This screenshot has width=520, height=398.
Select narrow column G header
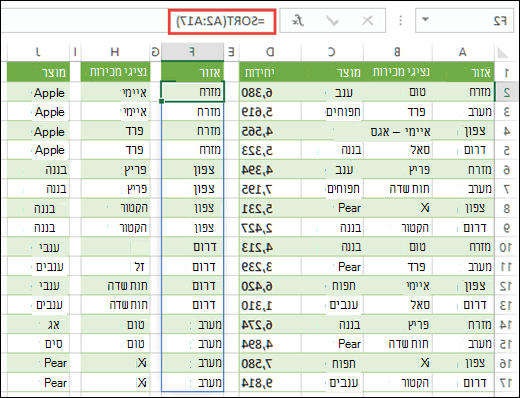click(x=155, y=52)
